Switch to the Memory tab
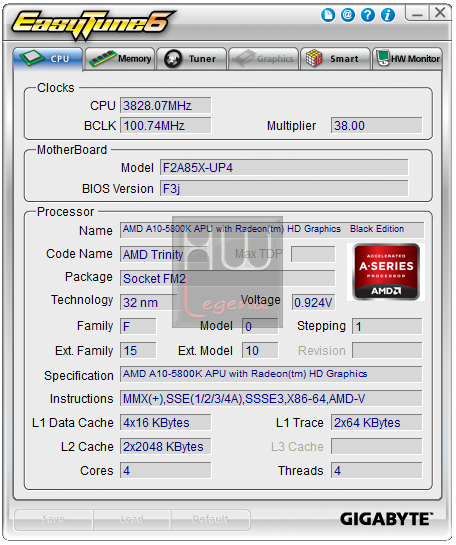This screenshot has width=456, height=545. pos(120,59)
